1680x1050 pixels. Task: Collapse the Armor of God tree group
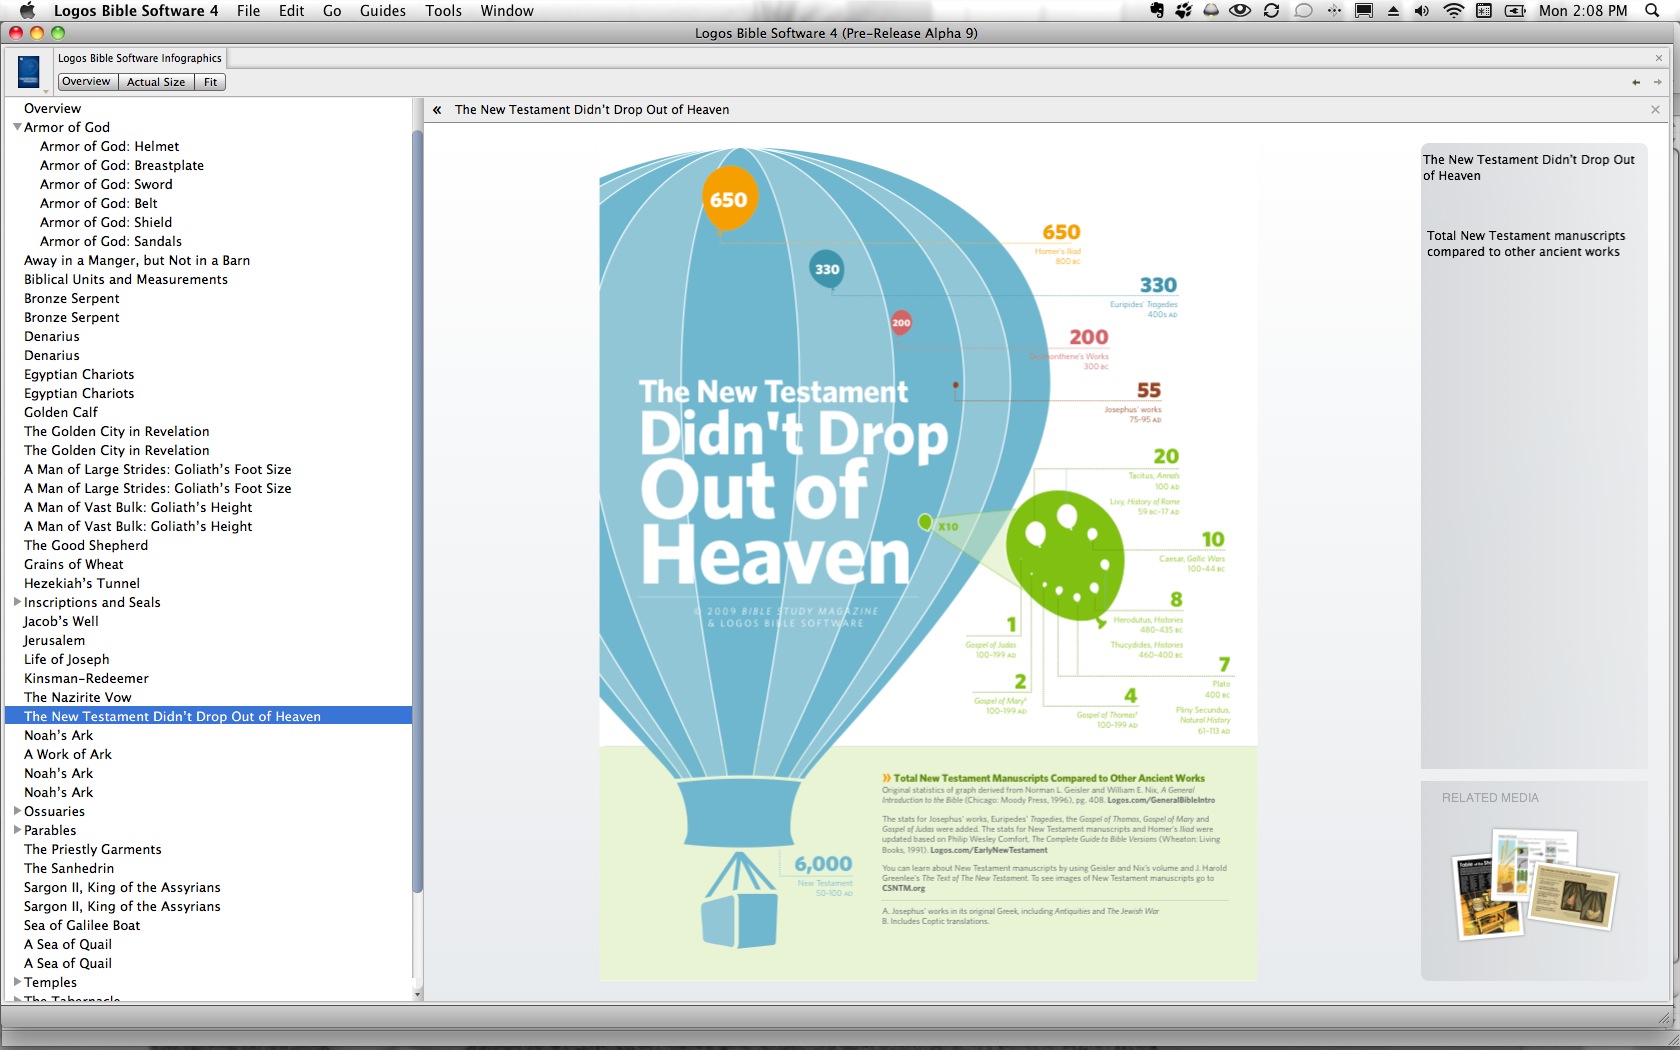tap(17, 127)
